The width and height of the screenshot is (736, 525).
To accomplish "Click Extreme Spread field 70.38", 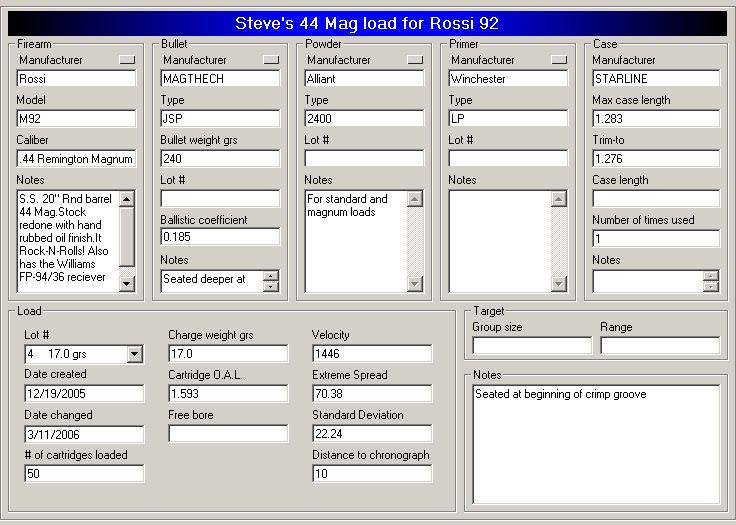I will point(372,394).
